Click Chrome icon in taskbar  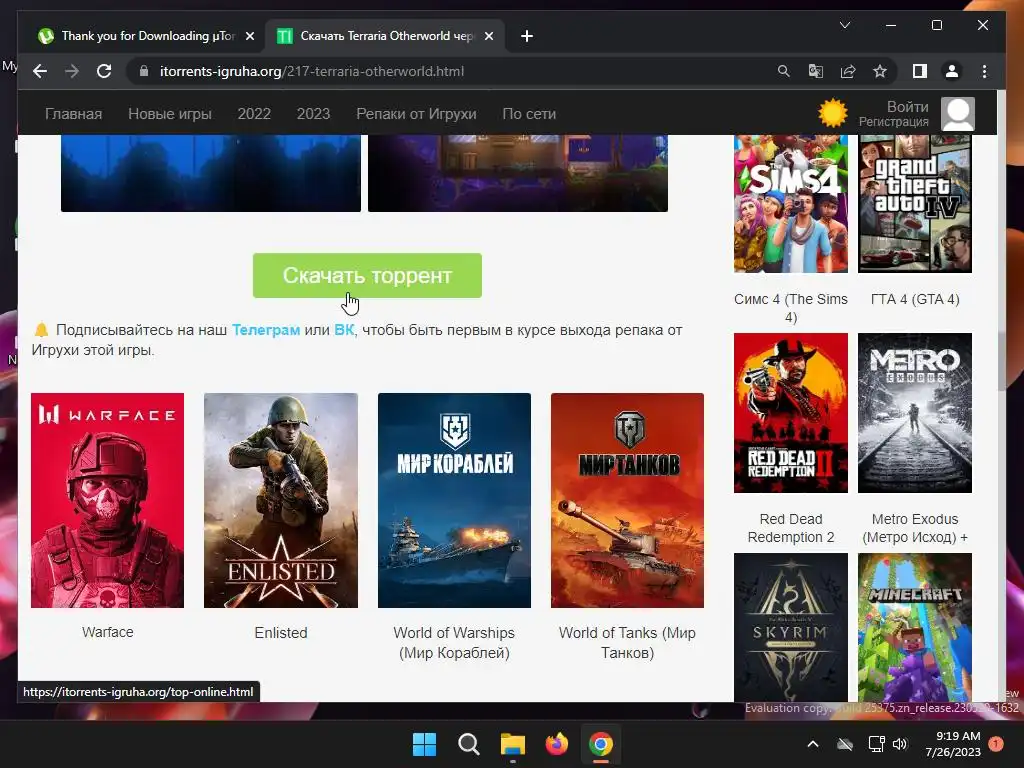(x=601, y=744)
